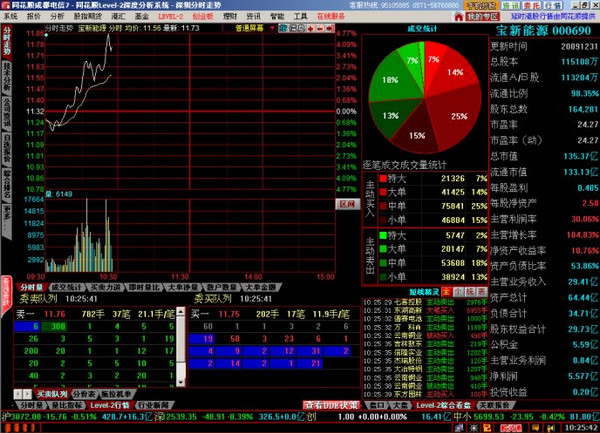Click the green 特大 sell legend swatch
600x434 pixels.
point(382,233)
